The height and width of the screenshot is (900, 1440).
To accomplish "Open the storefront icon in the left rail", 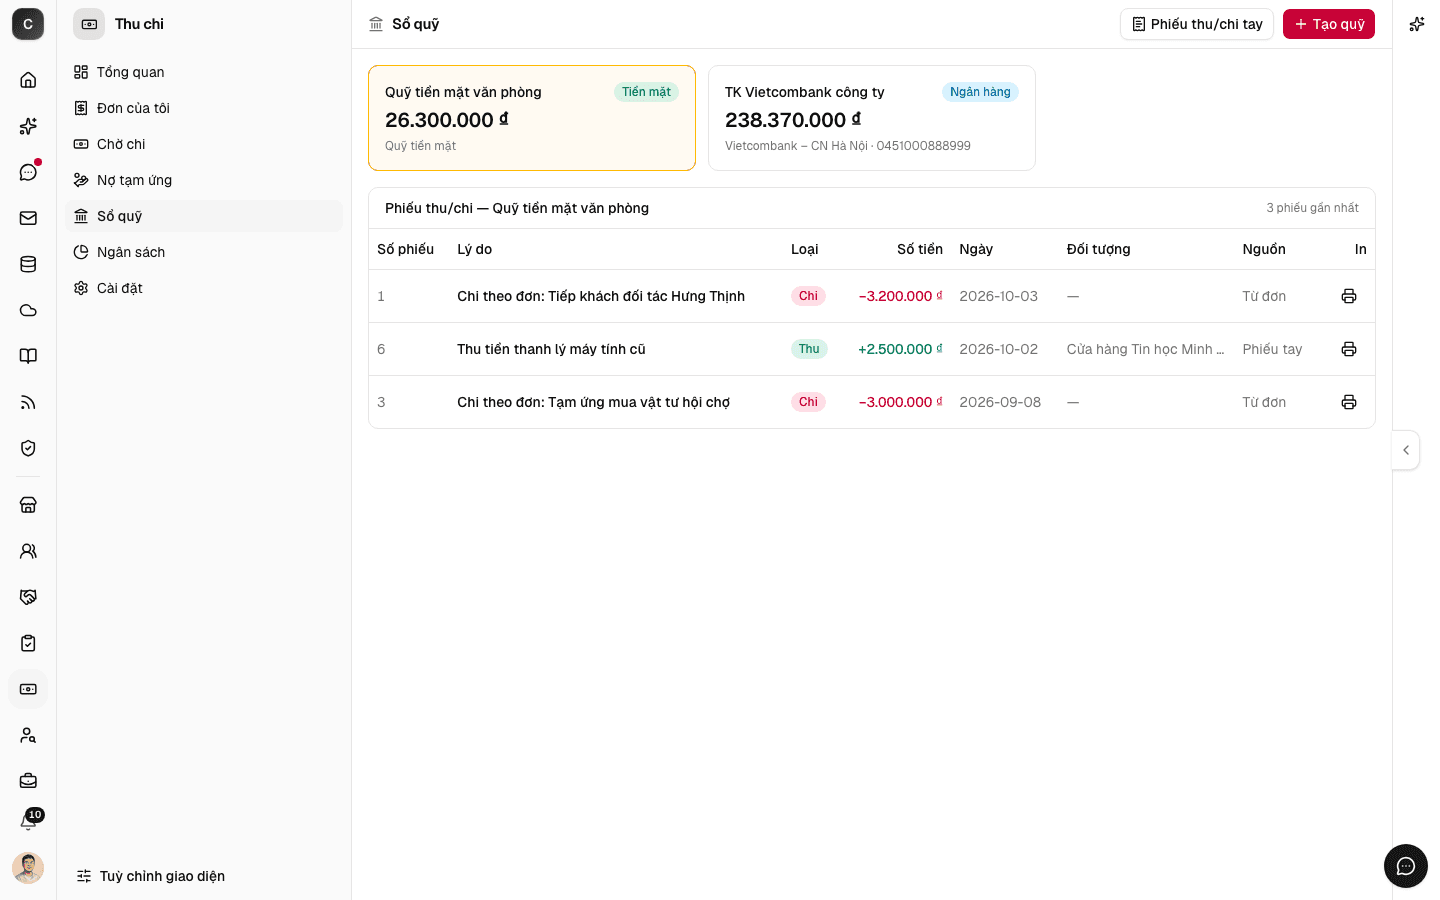I will click(28, 505).
